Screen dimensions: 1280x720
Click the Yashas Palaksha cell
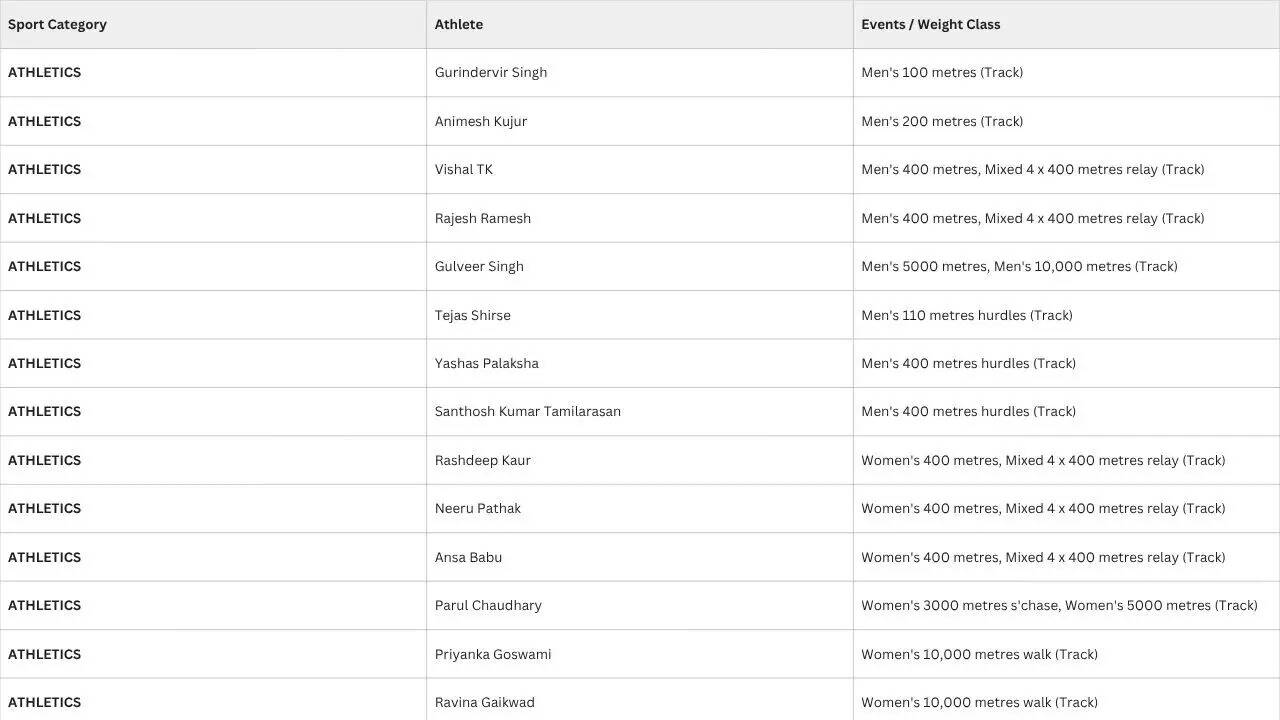(640, 363)
